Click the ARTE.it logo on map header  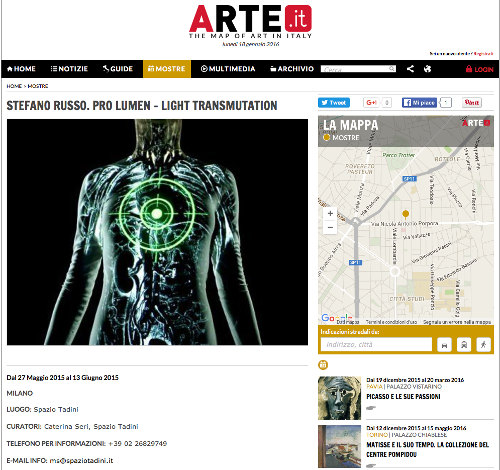tap(476, 123)
